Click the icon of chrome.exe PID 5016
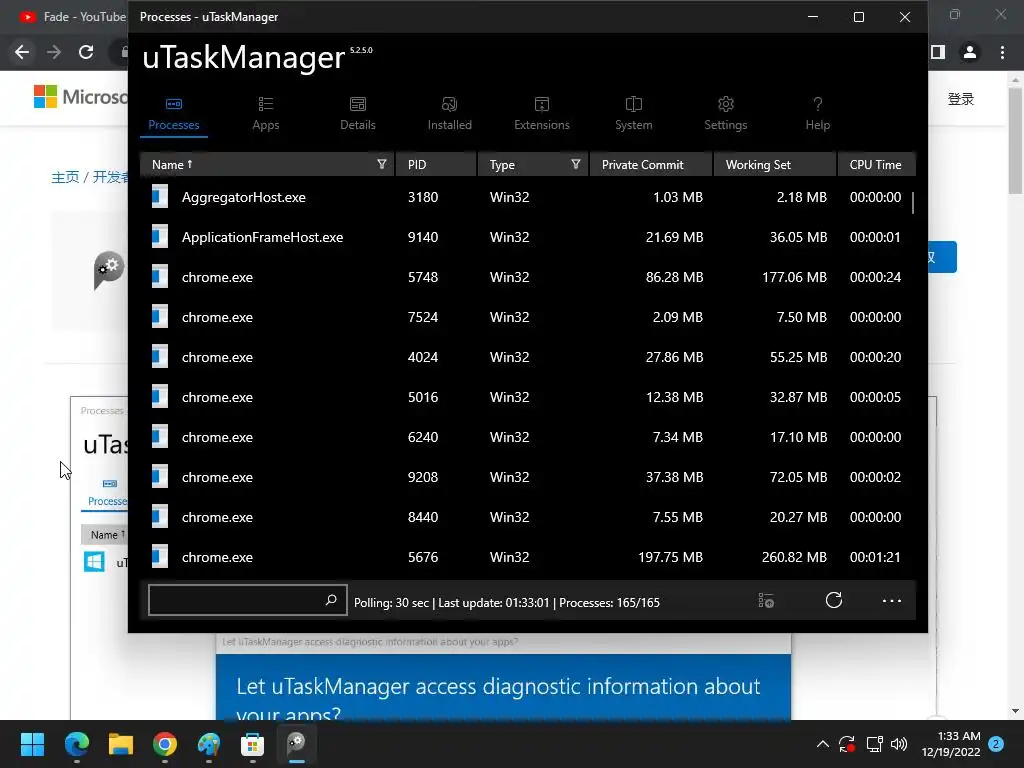This screenshot has height=768, width=1024. 159,396
